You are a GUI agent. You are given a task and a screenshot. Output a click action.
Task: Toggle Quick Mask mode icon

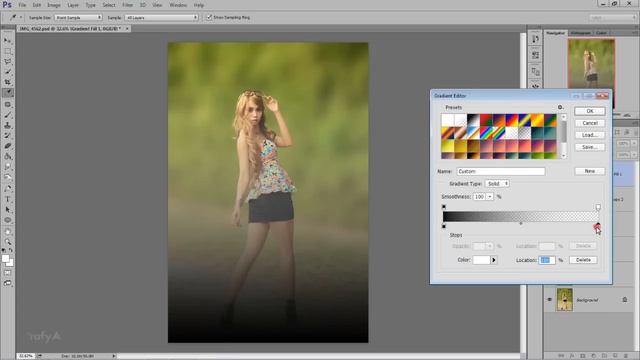[7, 273]
